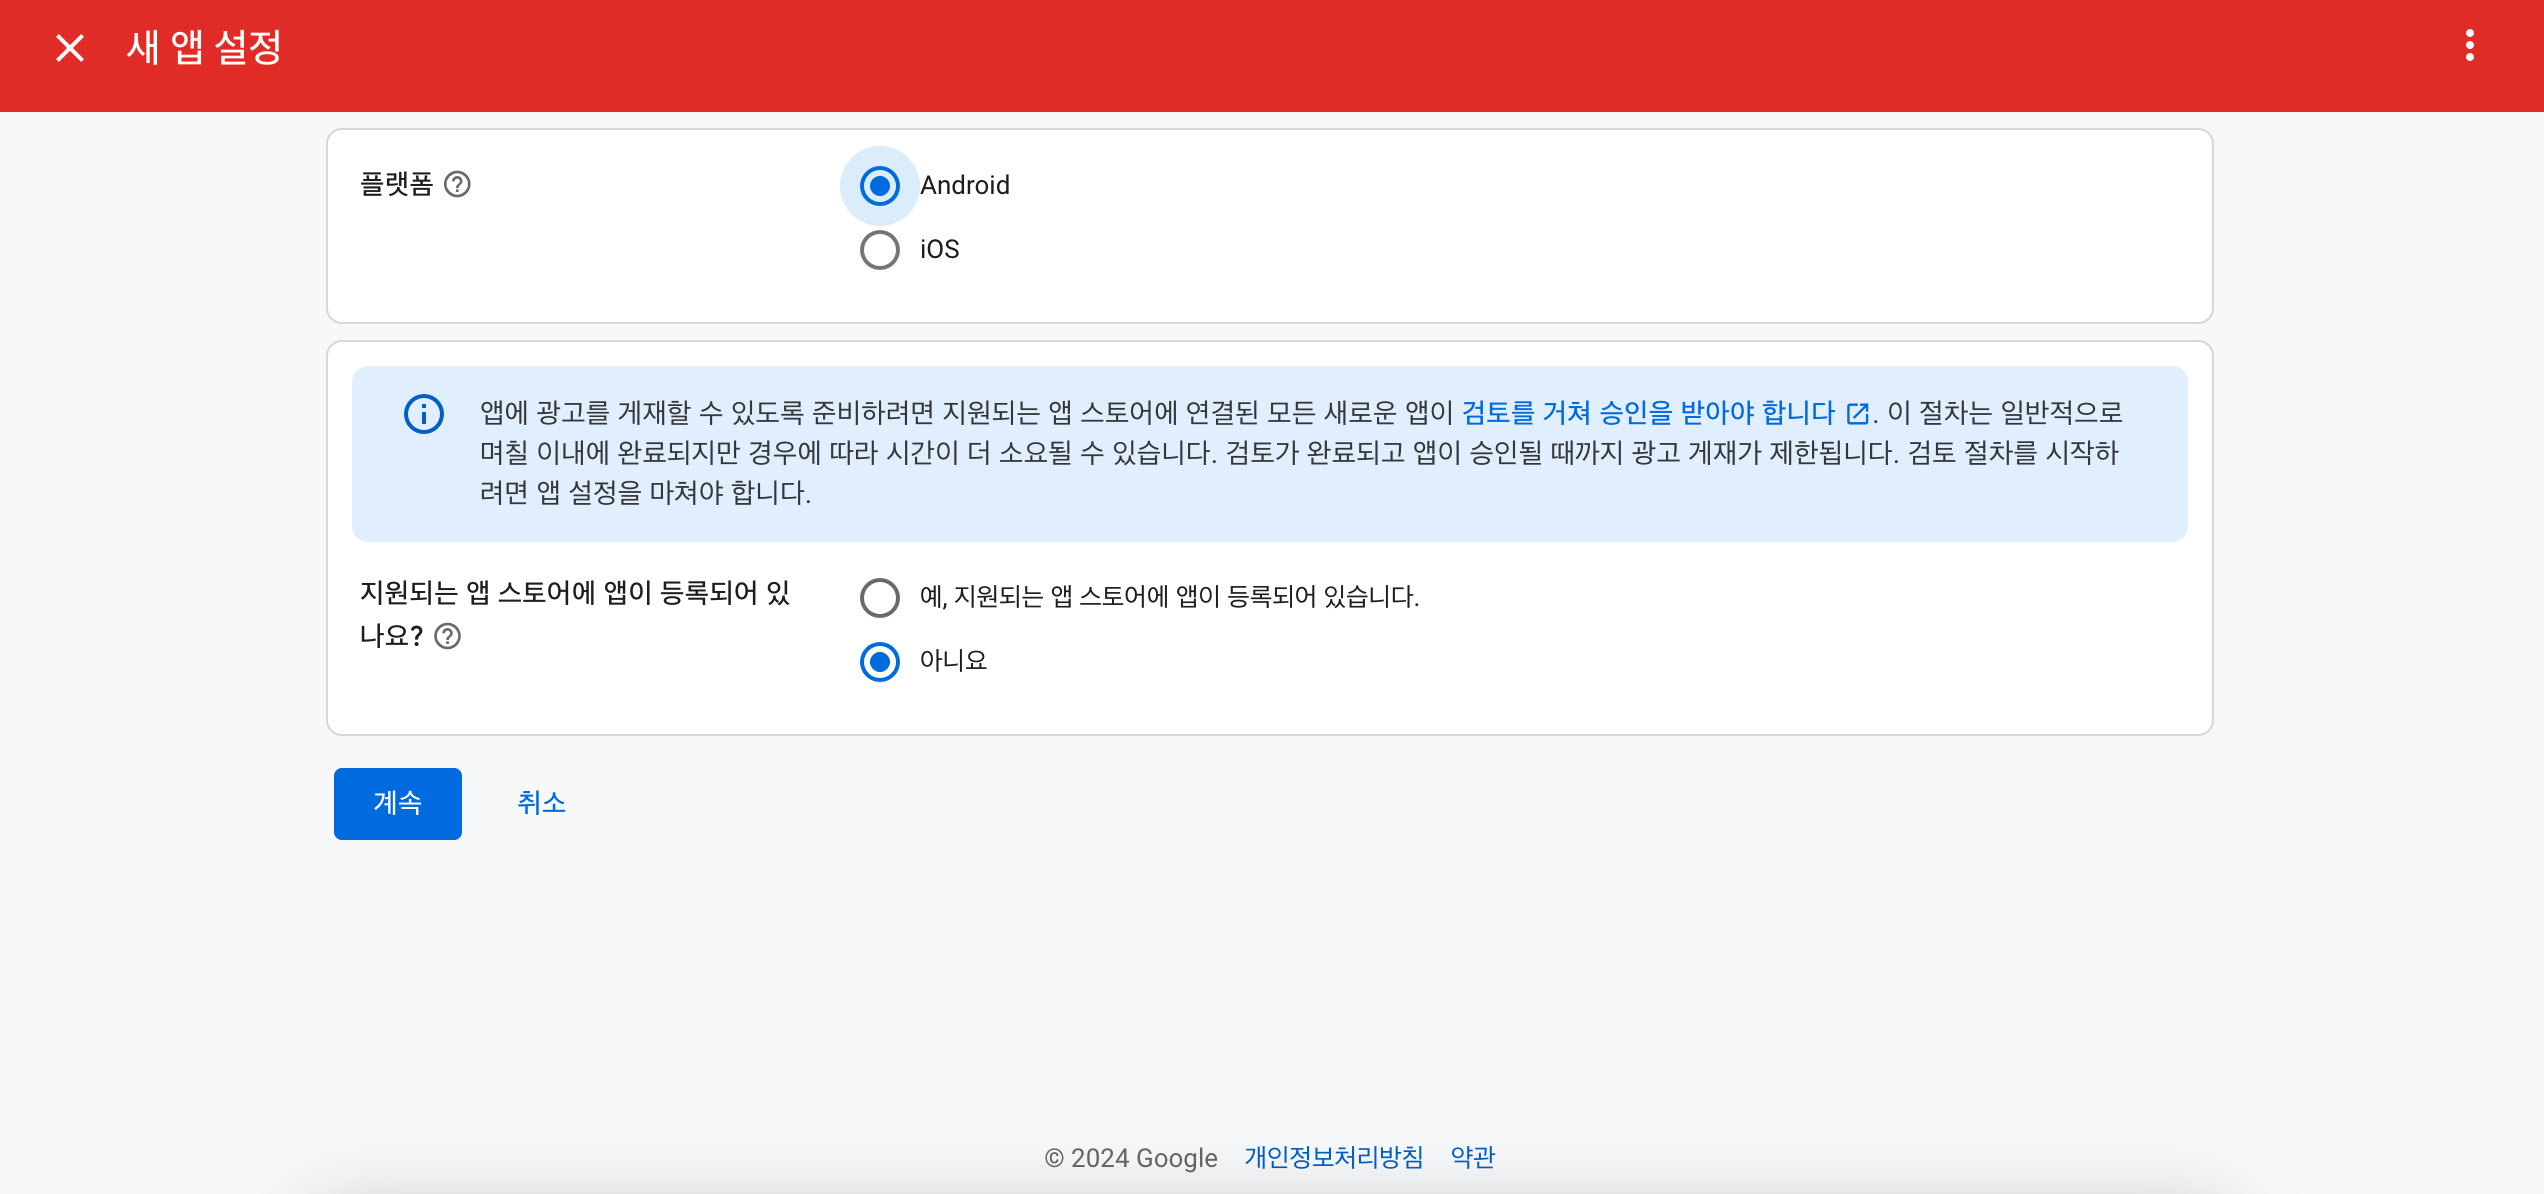Select the 아니요 radio button

pos(879,662)
